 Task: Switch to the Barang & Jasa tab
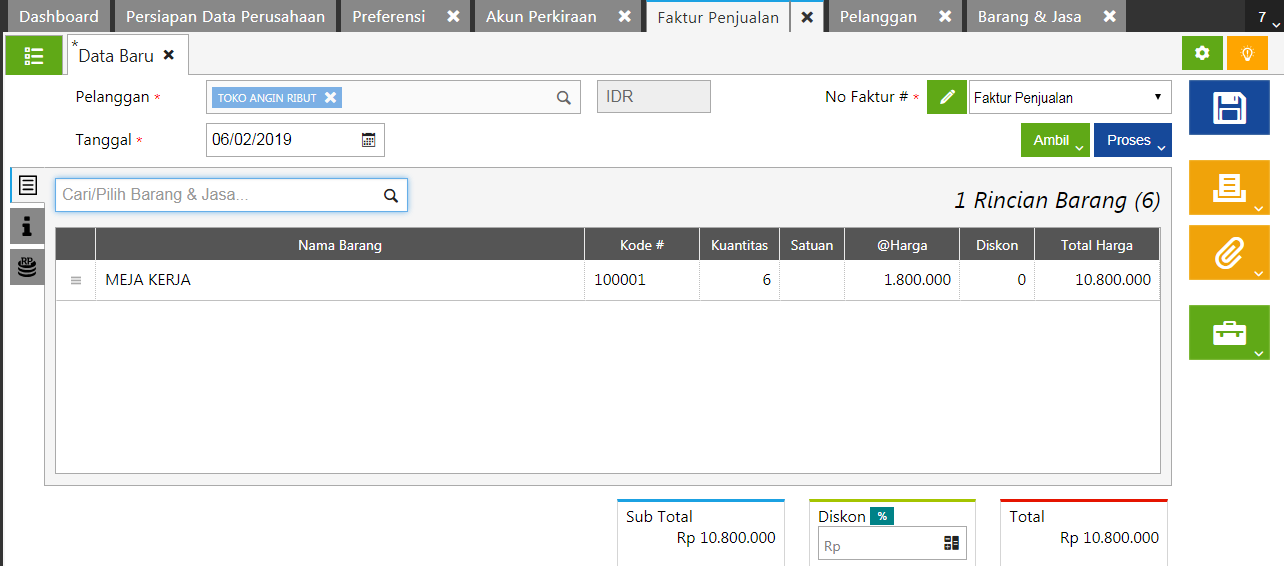point(1029,17)
